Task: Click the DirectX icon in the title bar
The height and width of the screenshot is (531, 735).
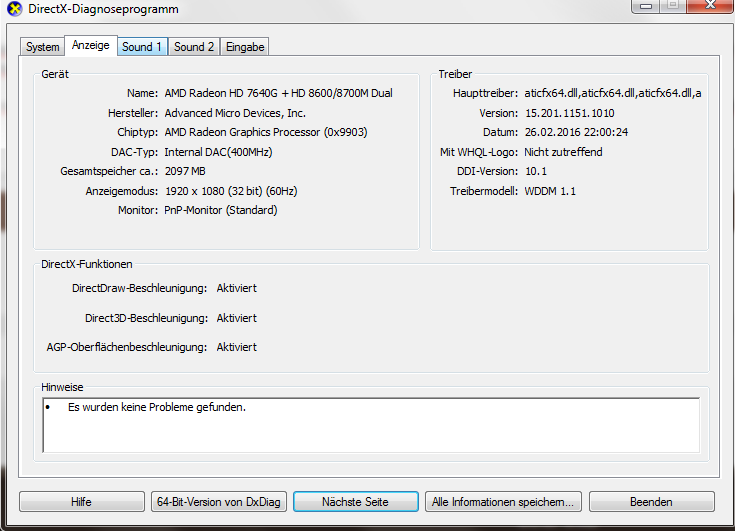Action: (13, 9)
